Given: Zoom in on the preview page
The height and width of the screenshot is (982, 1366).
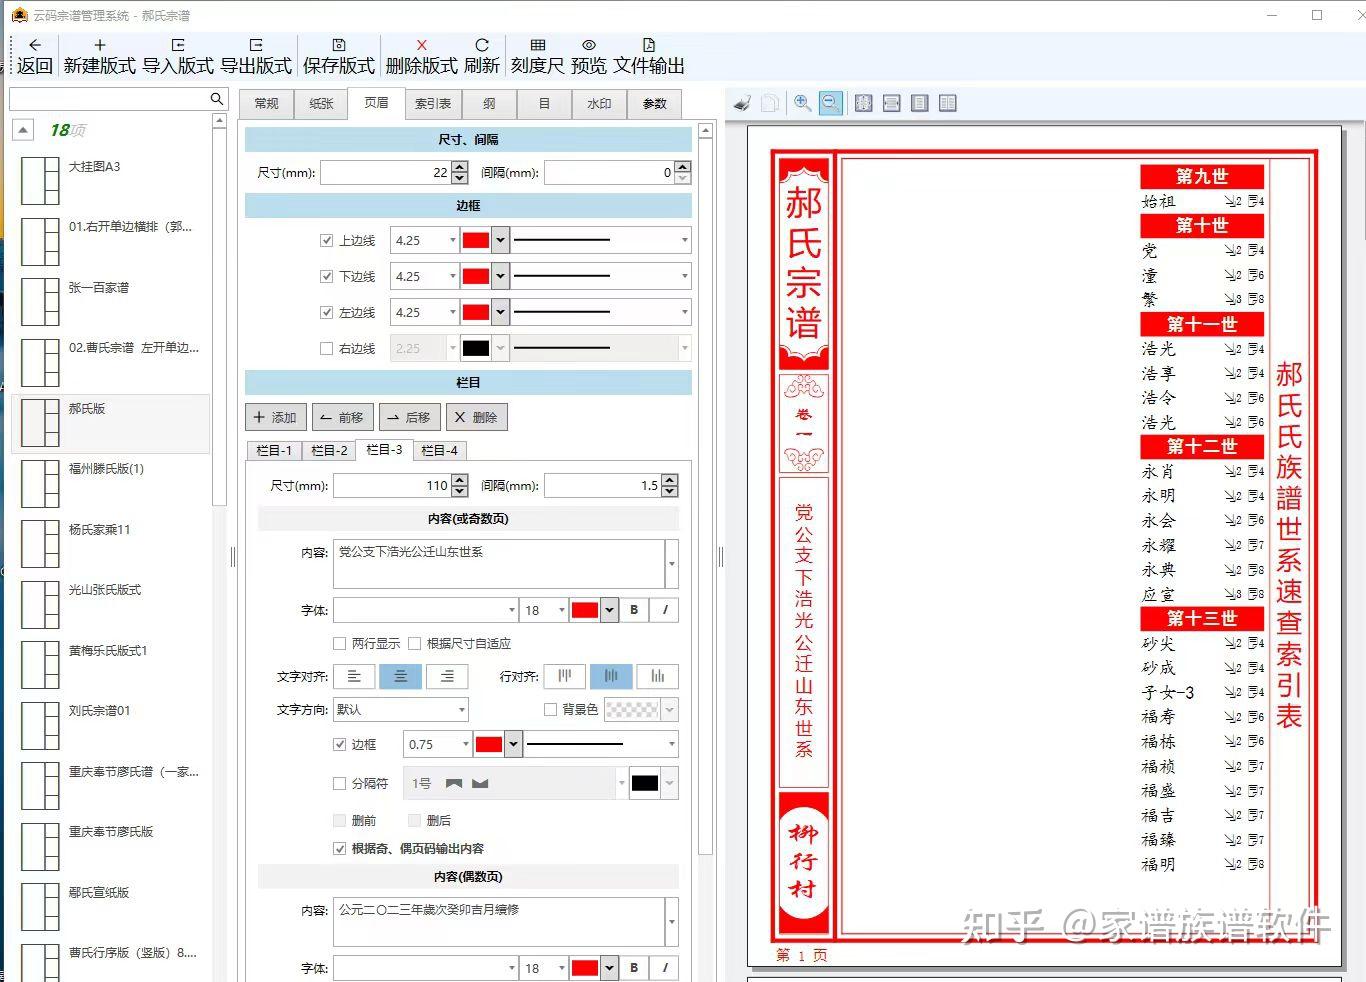Looking at the screenshot, I should (x=803, y=103).
